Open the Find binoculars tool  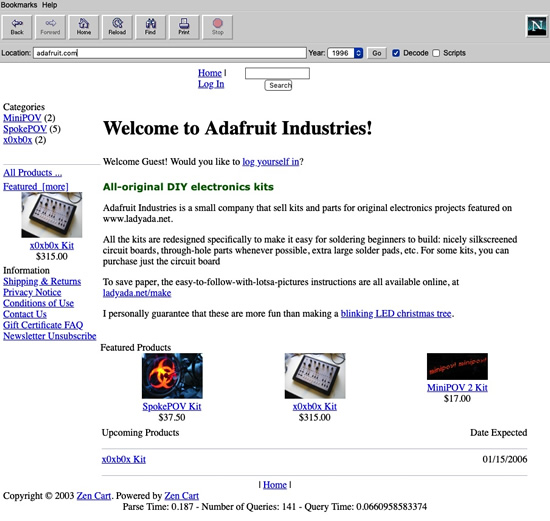(x=150, y=27)
